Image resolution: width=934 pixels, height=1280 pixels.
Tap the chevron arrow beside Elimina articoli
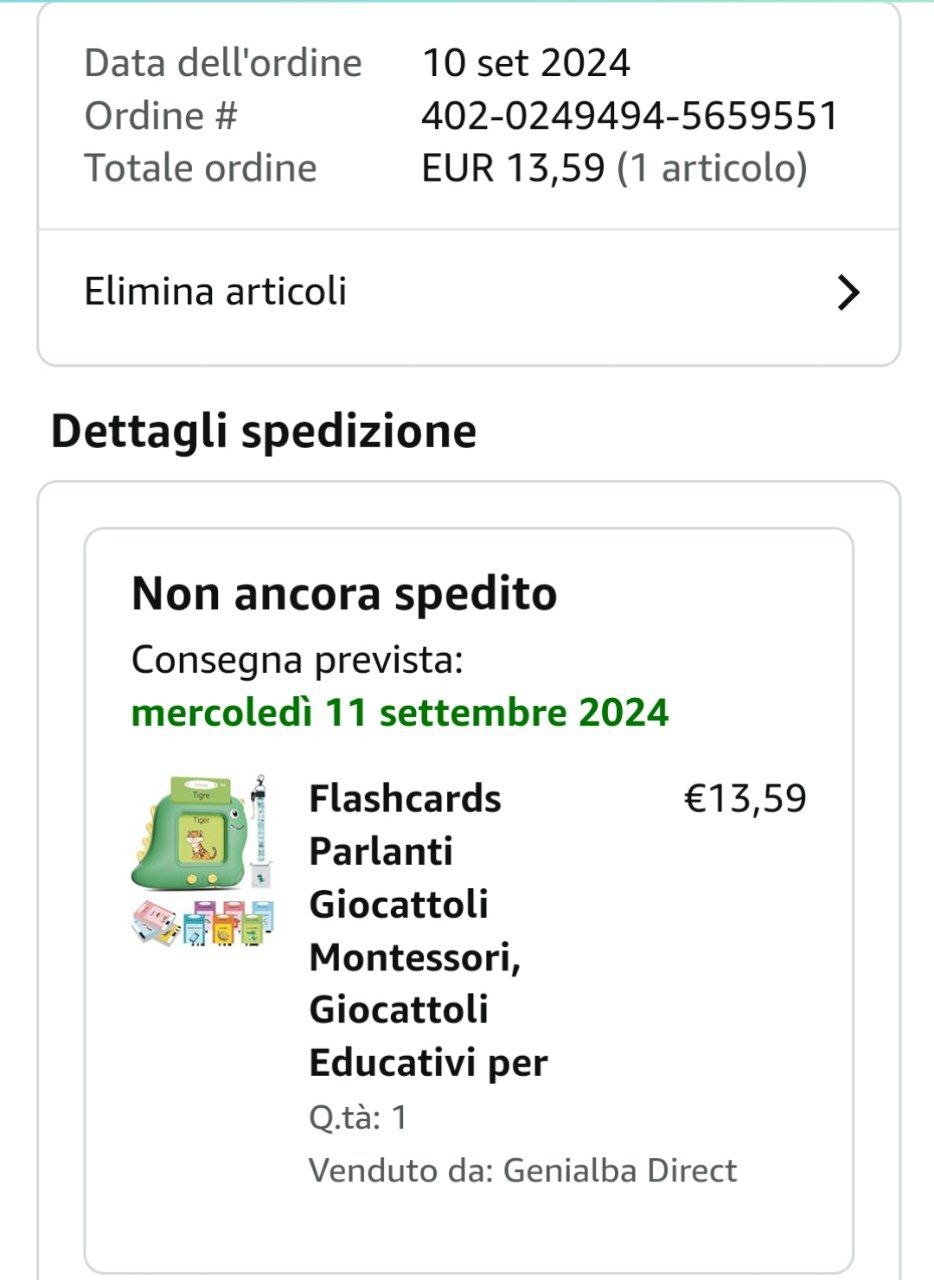point(848,293)
